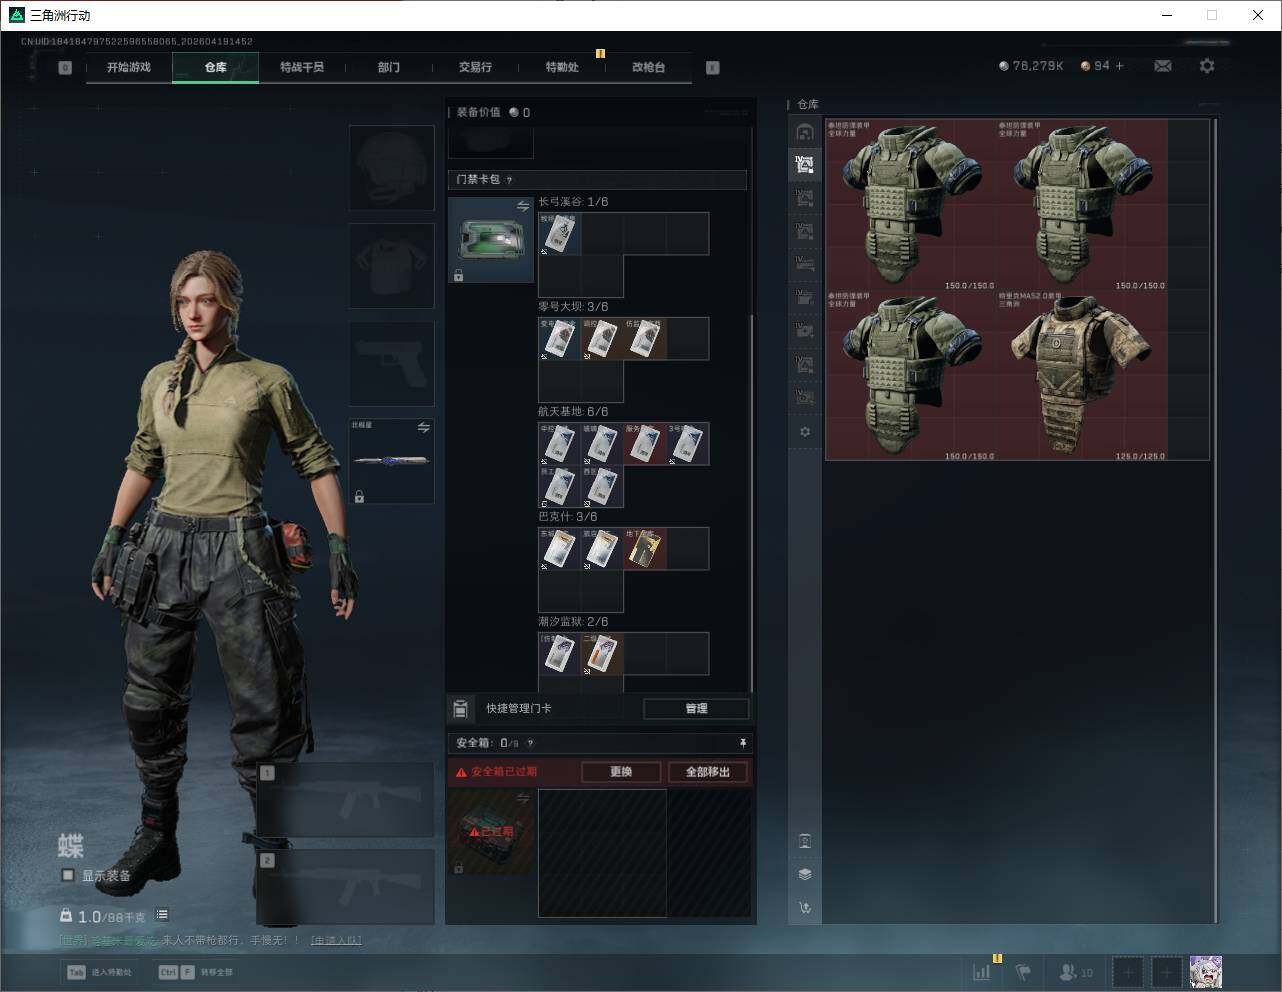Open warehouse sidebar settings gear

(x=805, y=432)
